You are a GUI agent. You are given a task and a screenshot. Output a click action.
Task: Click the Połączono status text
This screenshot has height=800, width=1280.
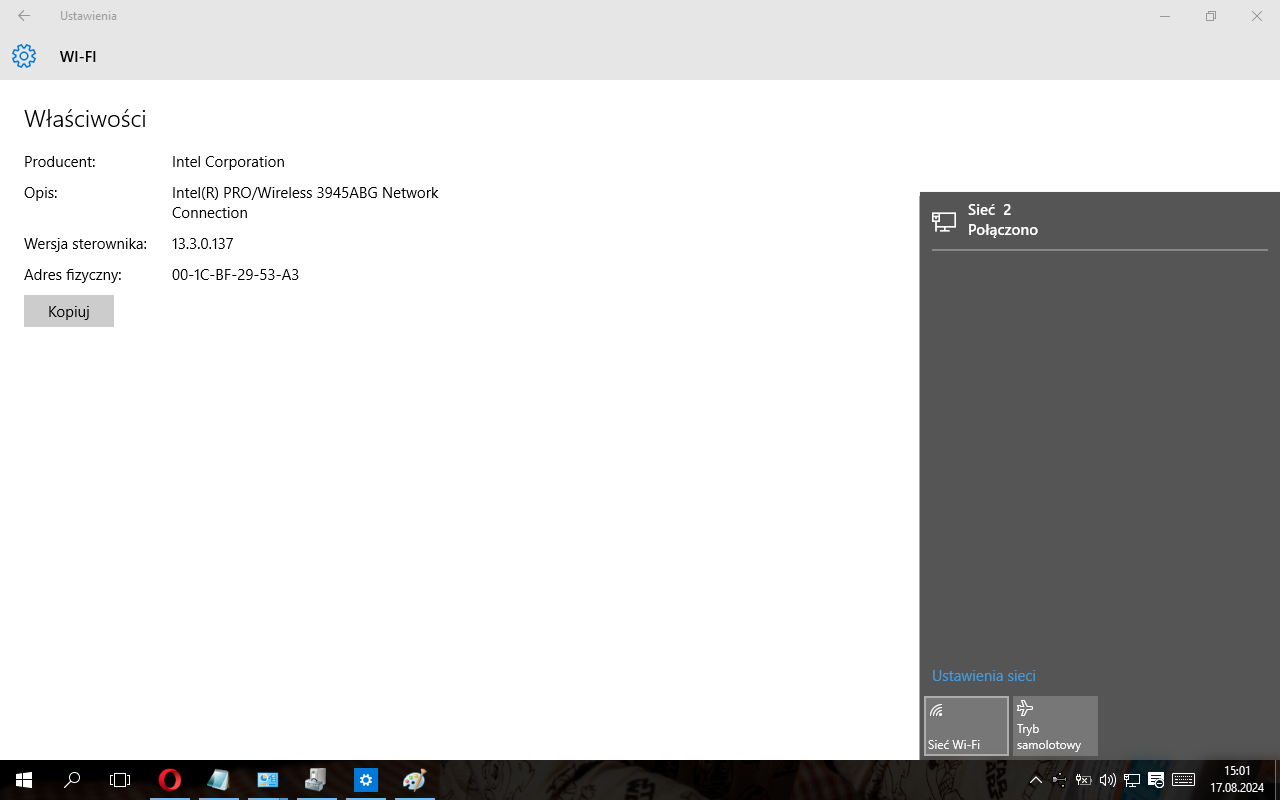coord(1003,230)
